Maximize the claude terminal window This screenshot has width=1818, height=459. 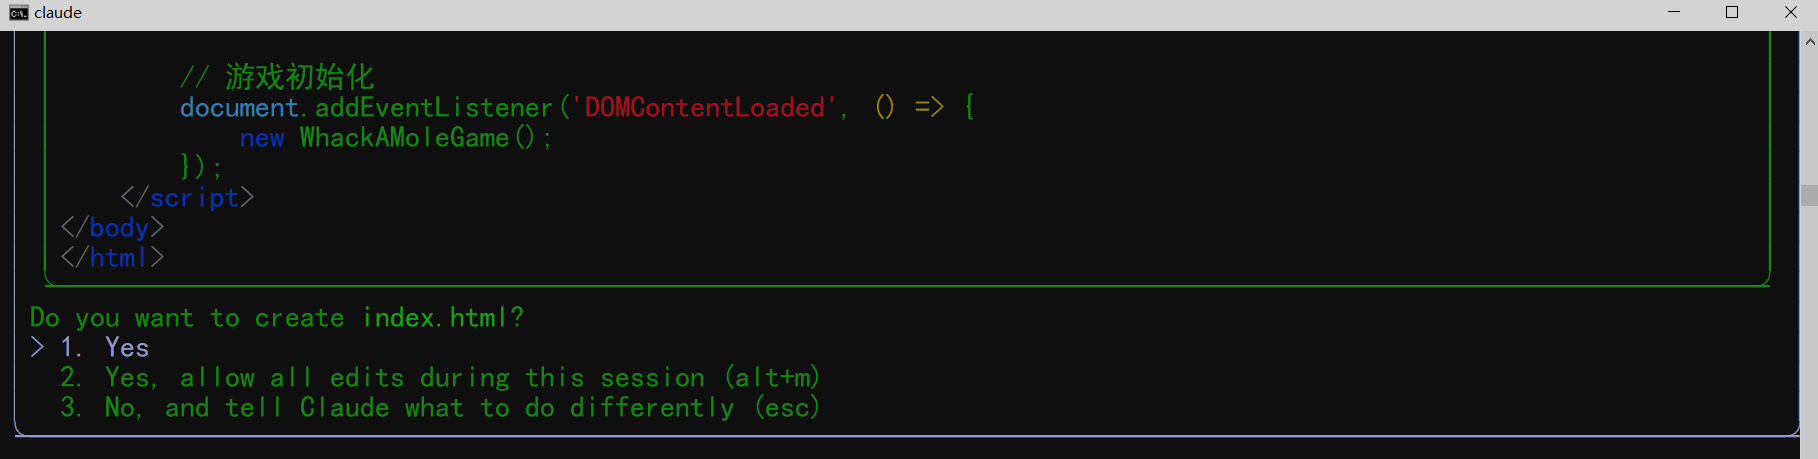[1732, 13]
